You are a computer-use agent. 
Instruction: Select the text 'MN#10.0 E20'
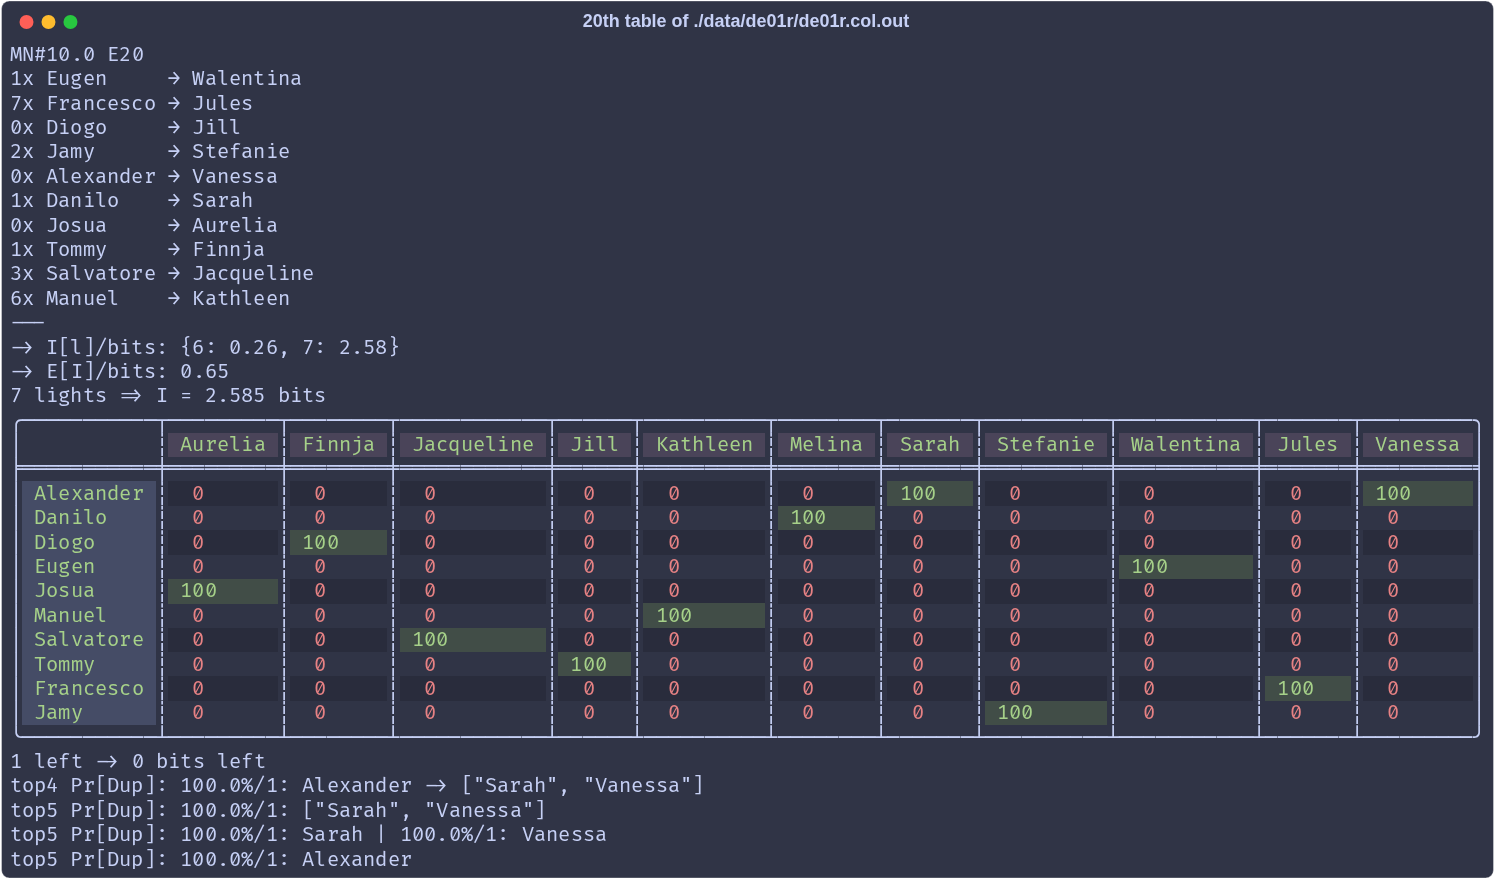coord(77,54)
